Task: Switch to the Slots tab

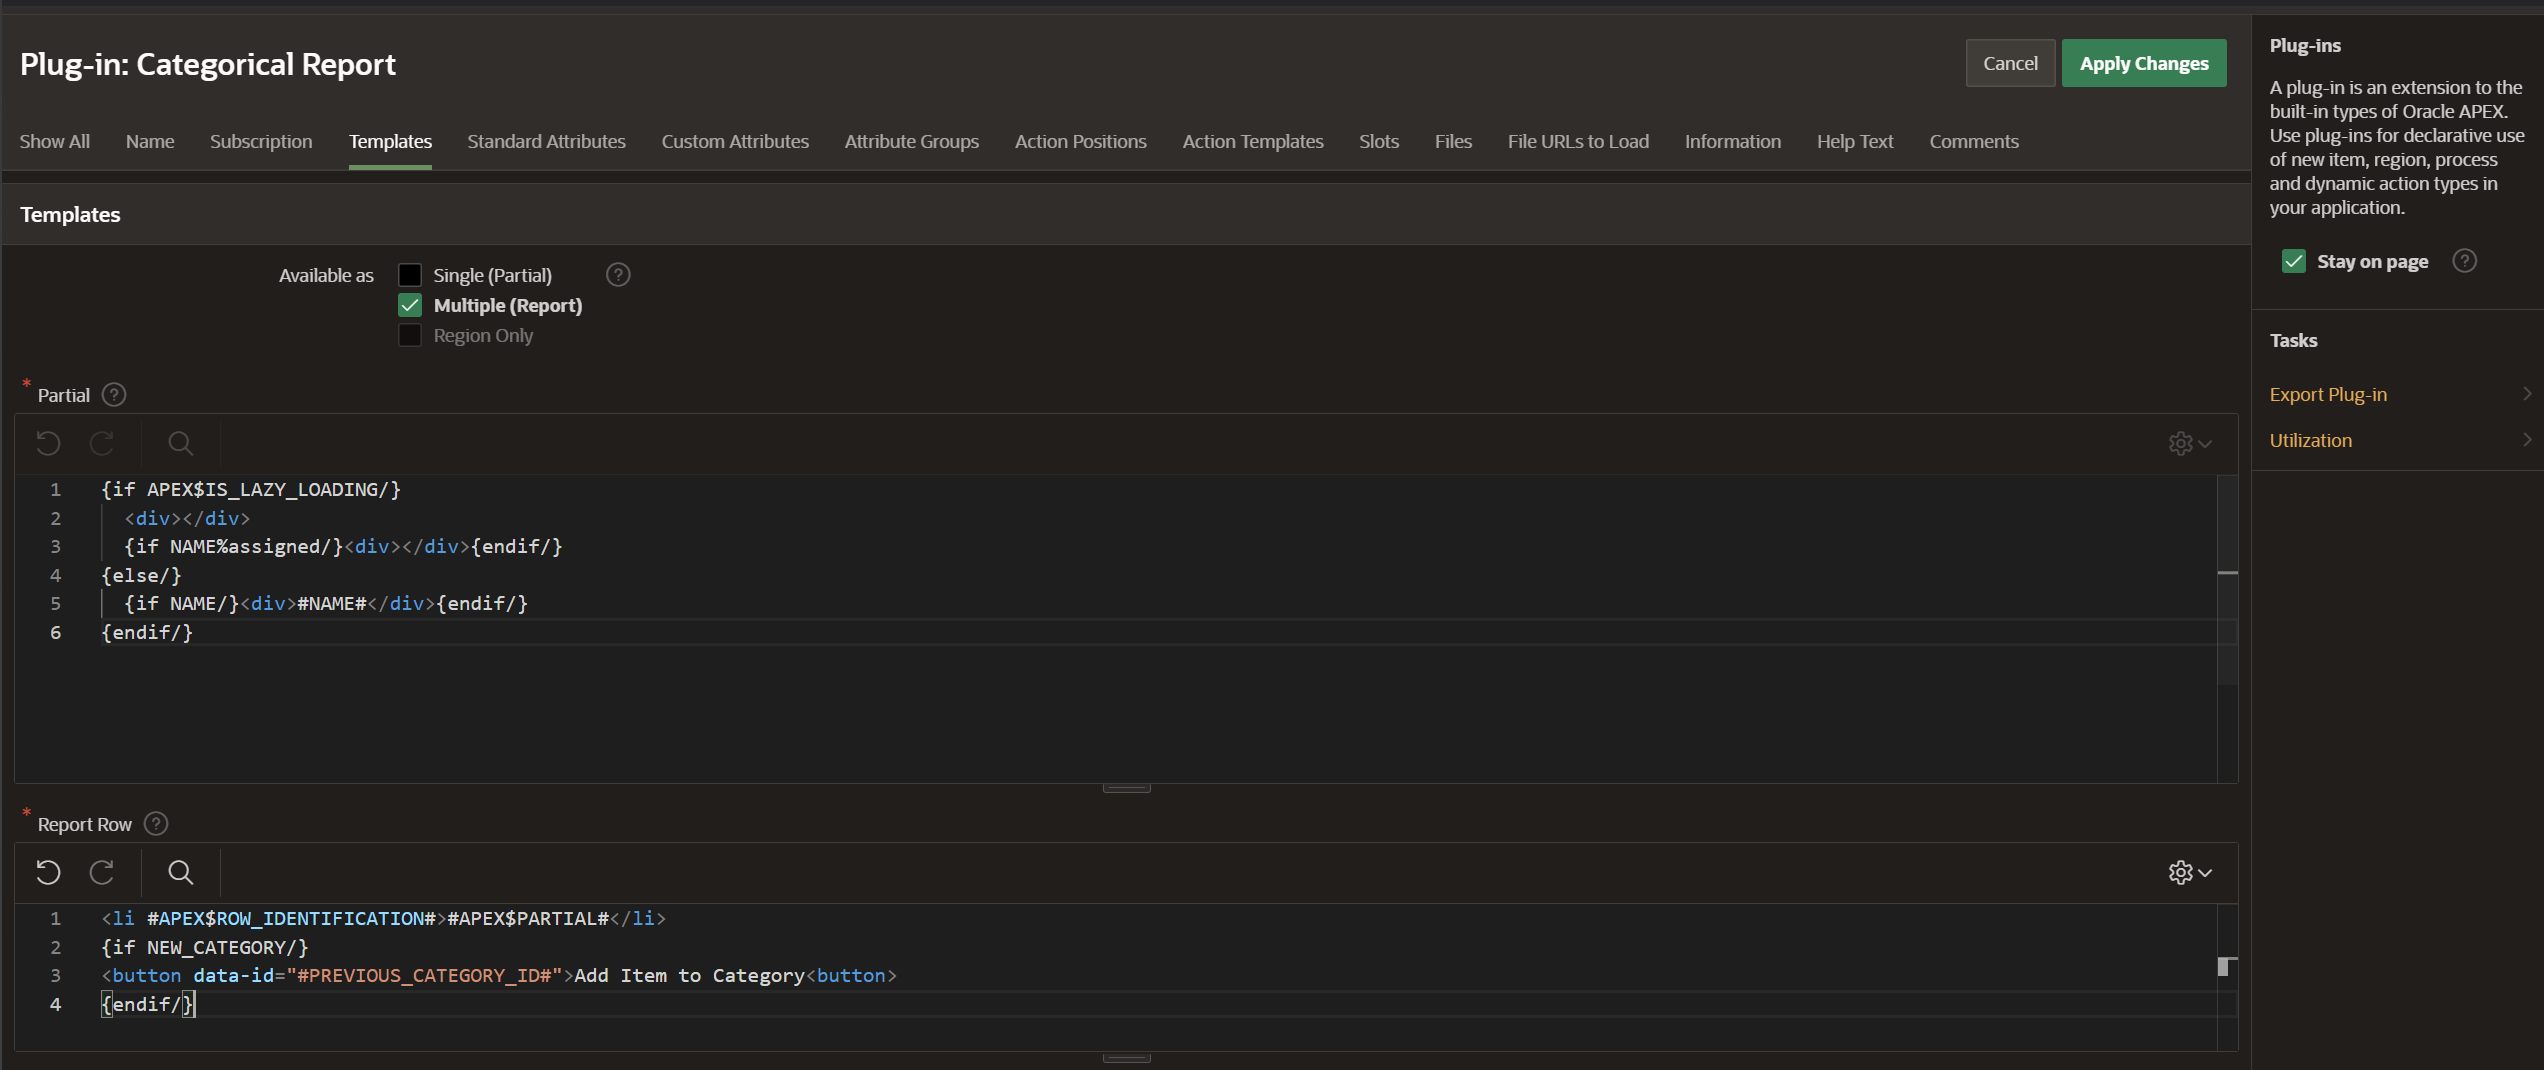Action: [x=1379, y=142]
